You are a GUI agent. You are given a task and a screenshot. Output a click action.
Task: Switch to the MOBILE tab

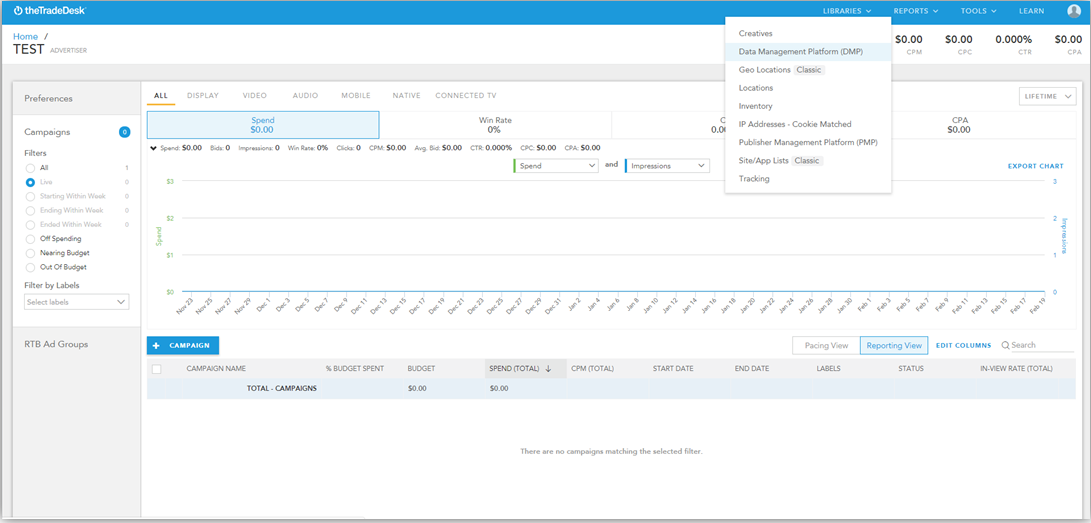356,96
